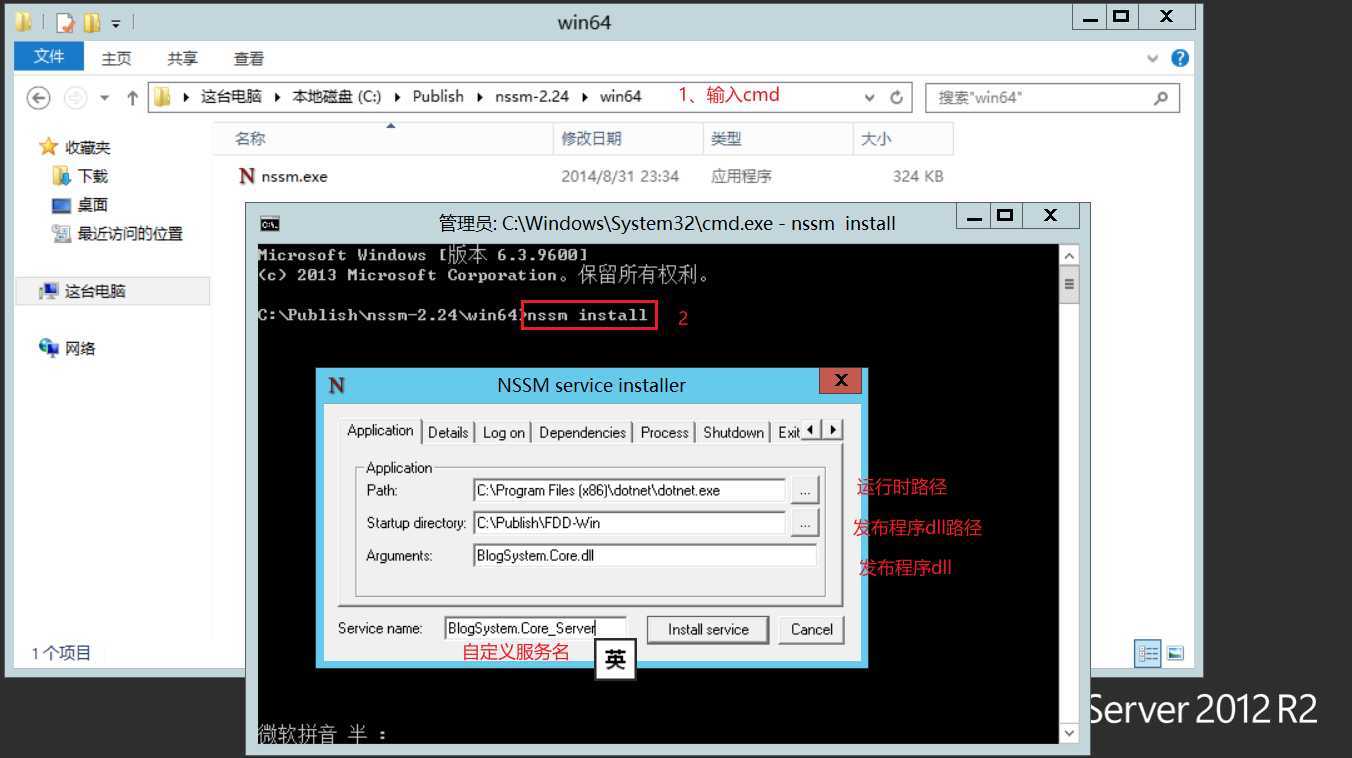Image resolution: width=1352 pixels, height=758 pixels.
Task: Click the cmd scrollbar thumb
Action: tap(1069, 284)
